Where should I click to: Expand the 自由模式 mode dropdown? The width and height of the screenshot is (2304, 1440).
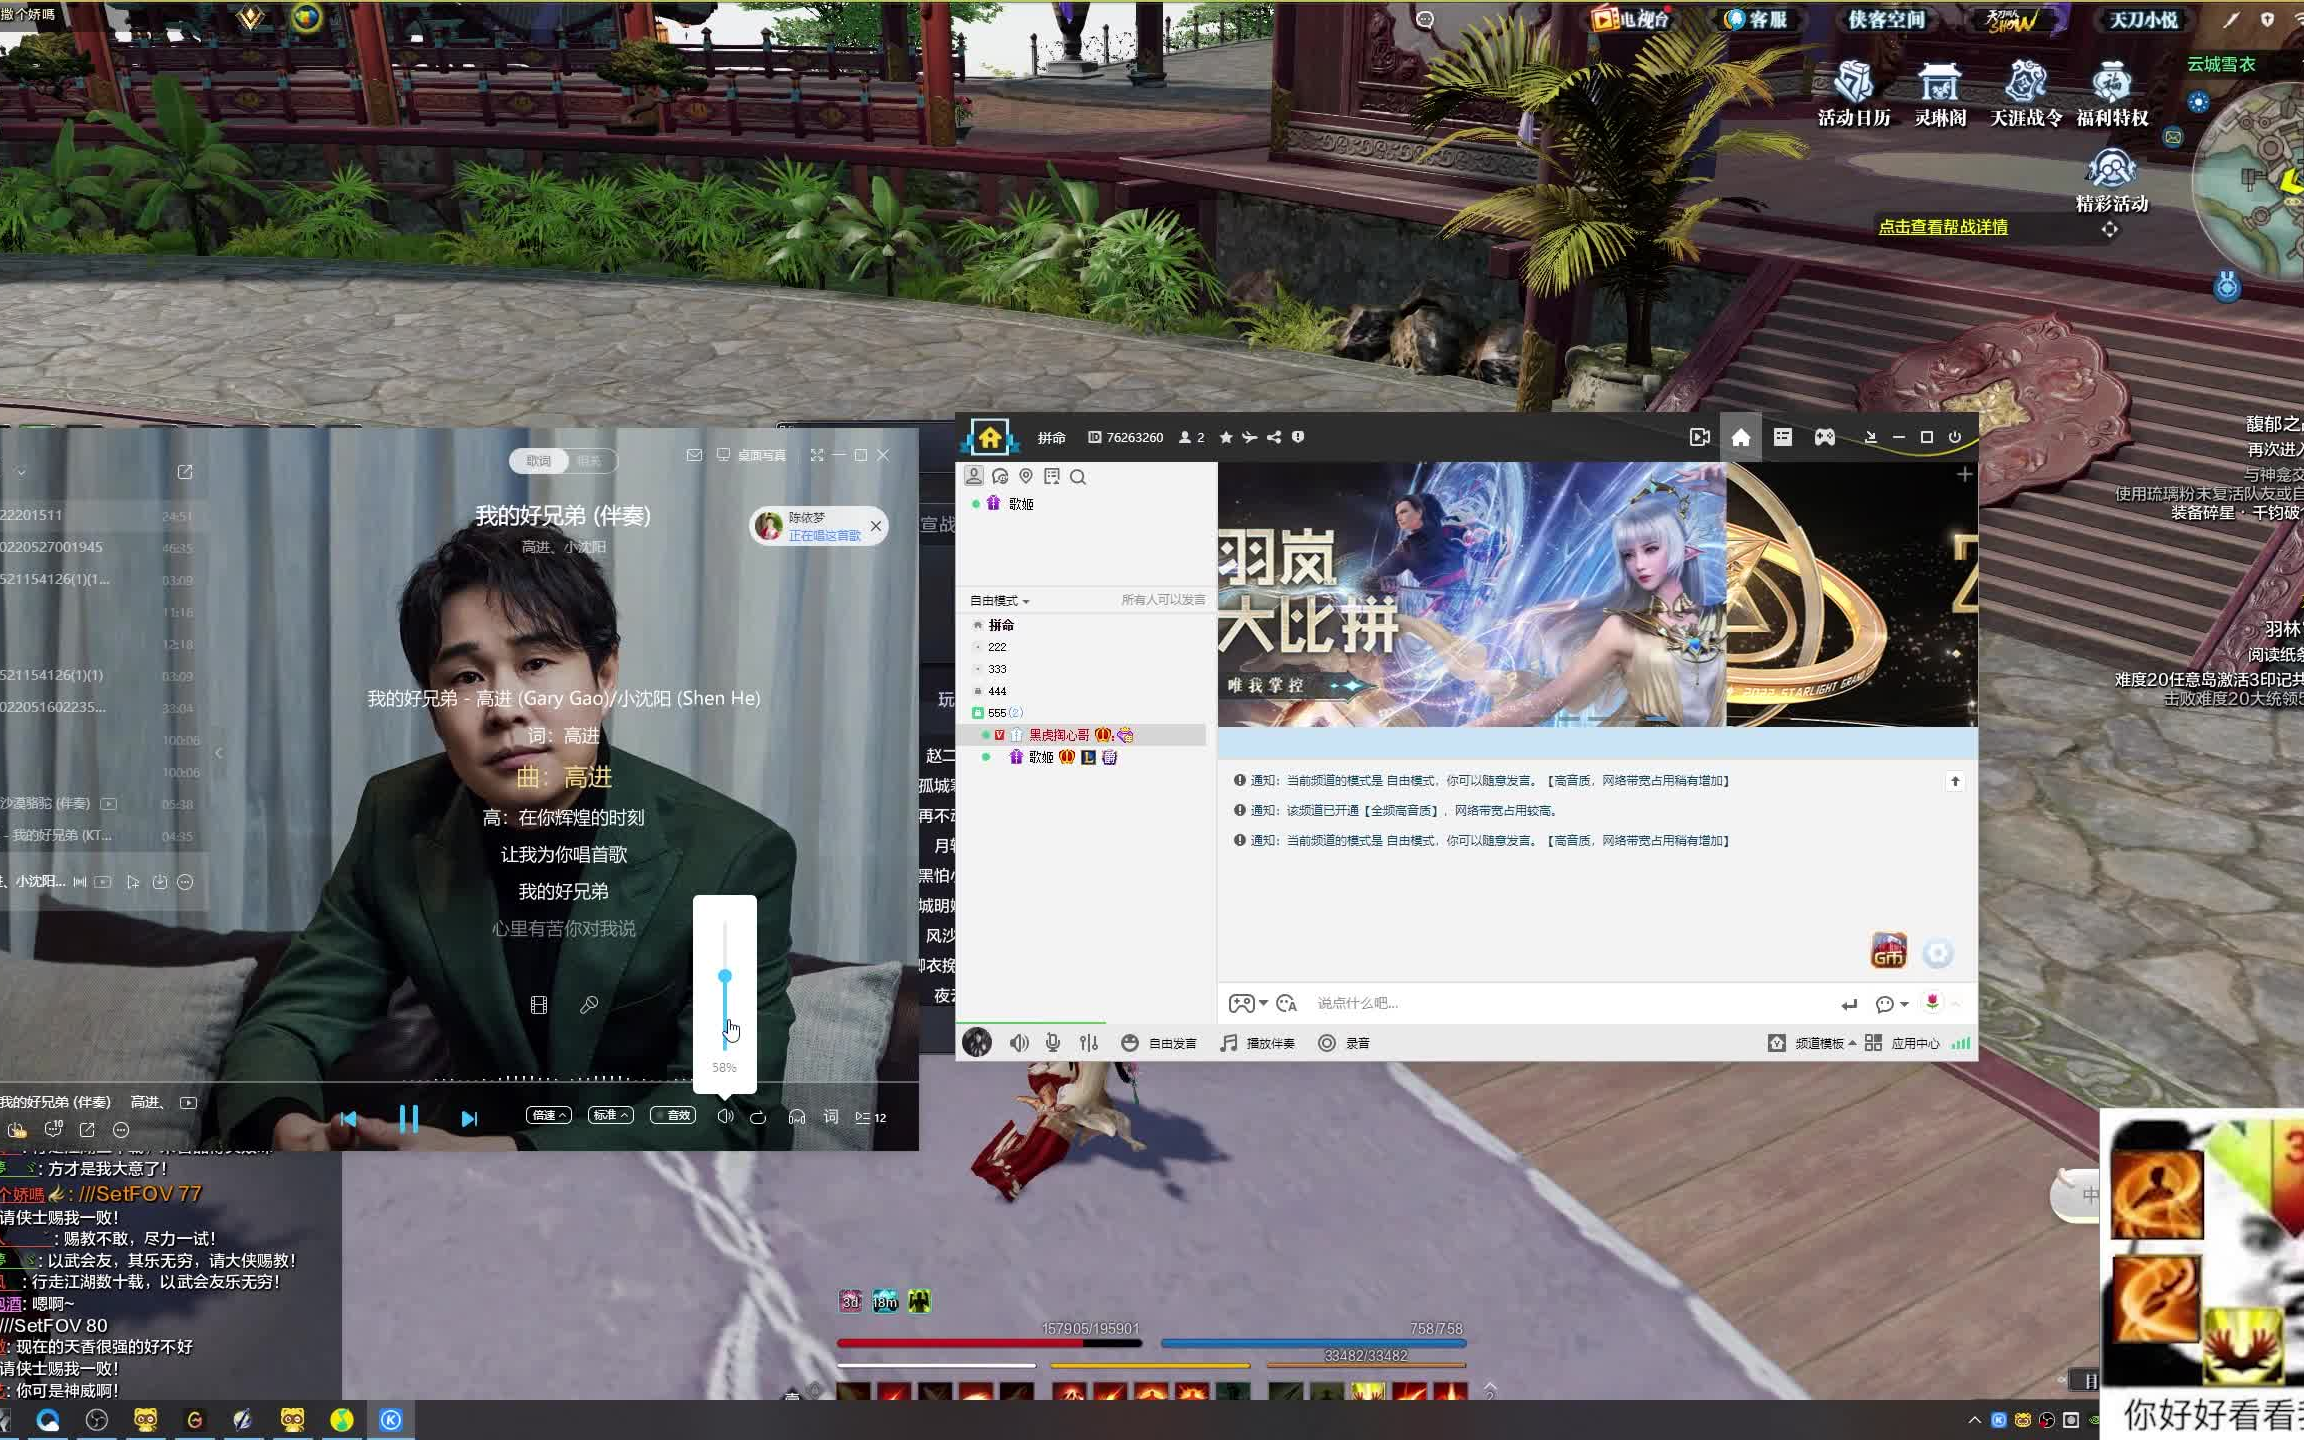point(999,601)
